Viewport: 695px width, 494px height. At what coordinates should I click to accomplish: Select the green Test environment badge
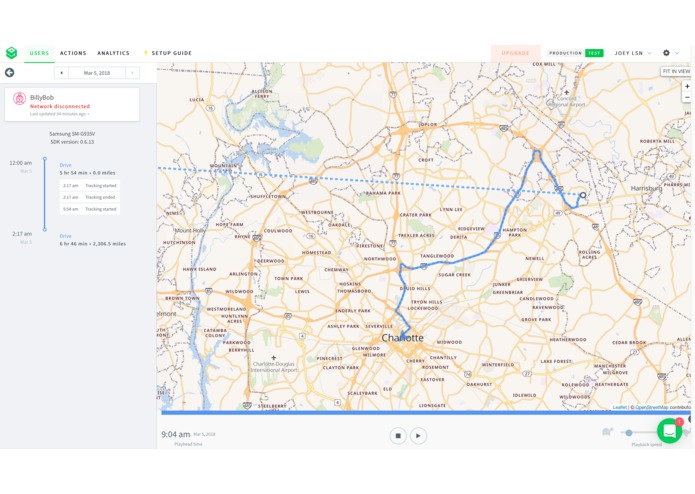(594, 53)
